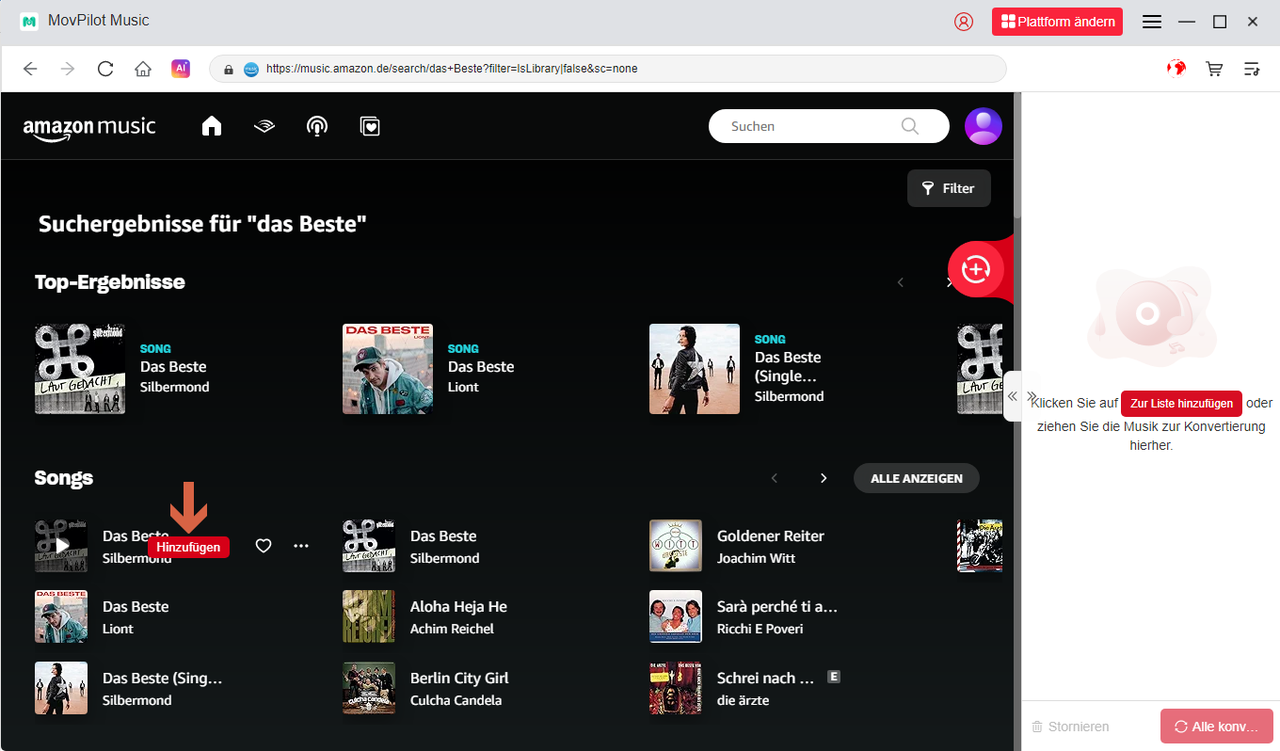Open the AI assistant icon in toolbar
The image size is (1280, 751).
pos(180,68)
